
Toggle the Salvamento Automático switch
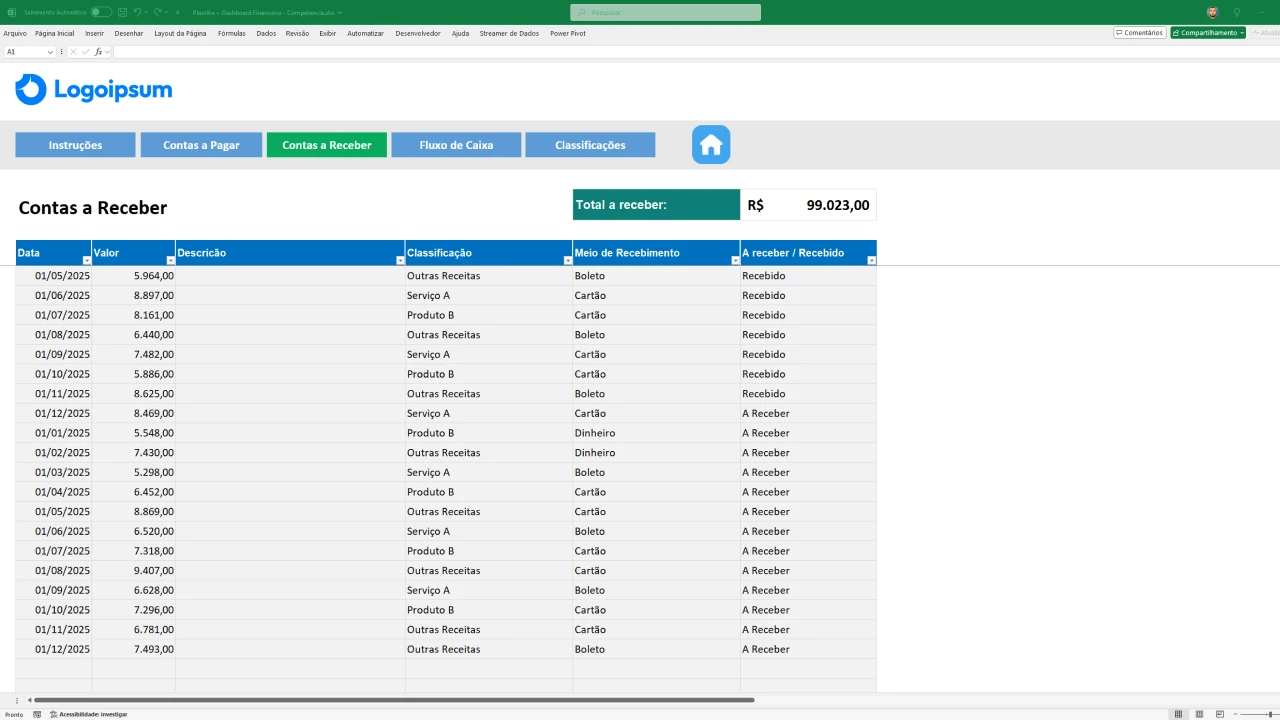(x=101, y=12)
